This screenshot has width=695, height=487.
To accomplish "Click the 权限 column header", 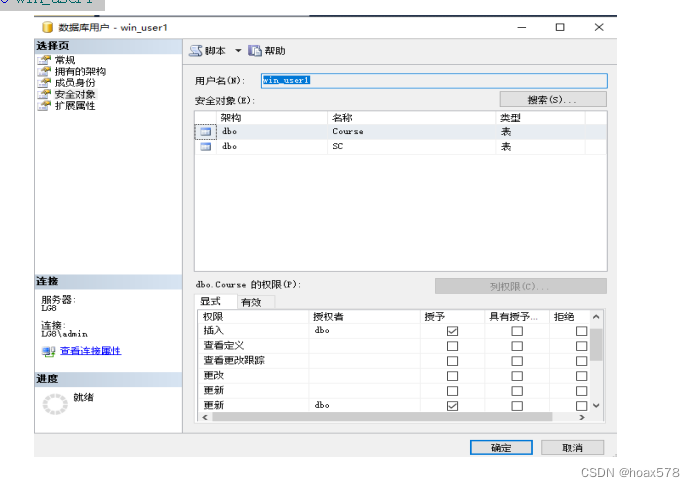I will coord(253,316).
